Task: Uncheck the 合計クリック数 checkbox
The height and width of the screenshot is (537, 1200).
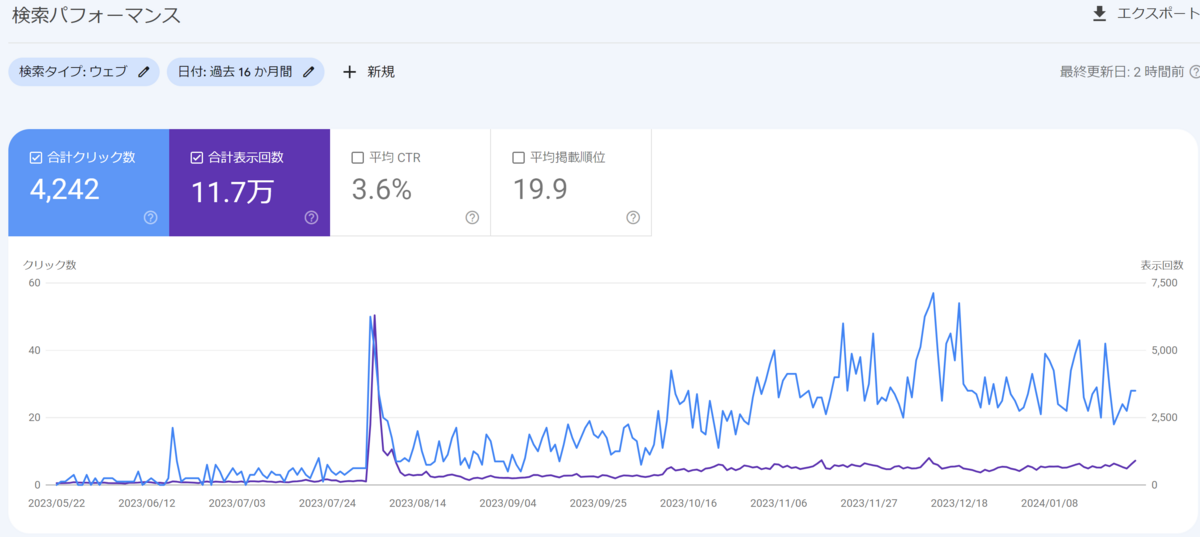Action: [x=36, y=157]
